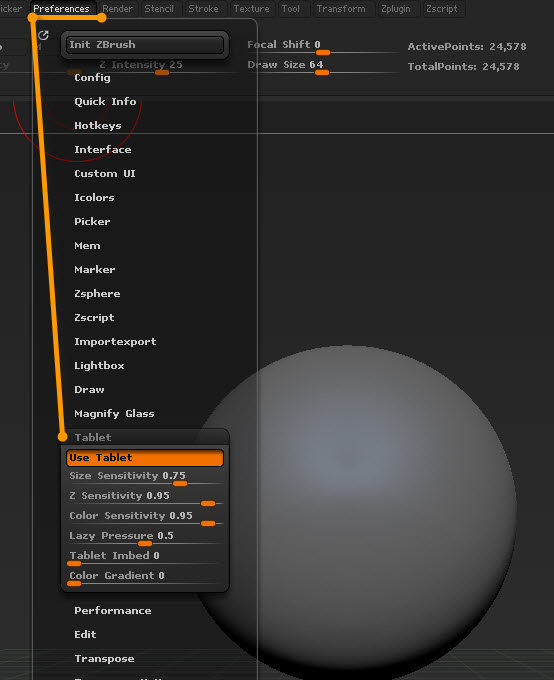Adjust the Lazy Pressure slider
Screen dimensions: 554x680
click(x=145, y=538)
